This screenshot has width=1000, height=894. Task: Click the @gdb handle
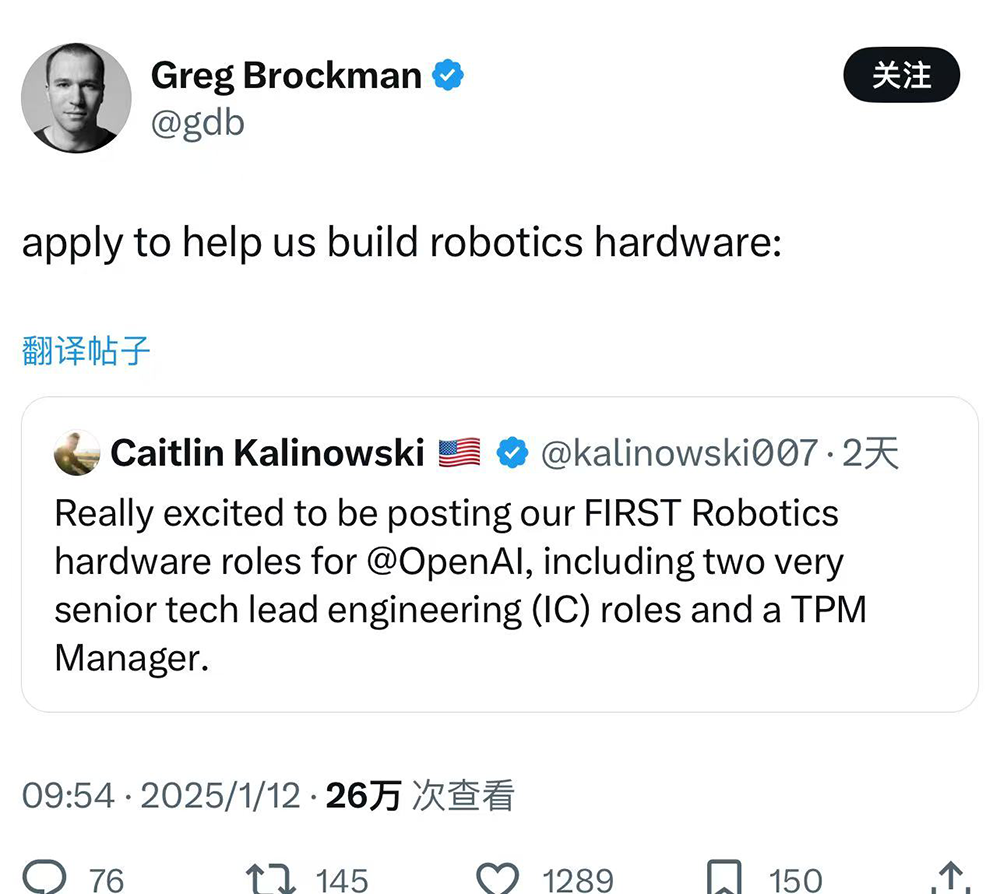point(197,123)
